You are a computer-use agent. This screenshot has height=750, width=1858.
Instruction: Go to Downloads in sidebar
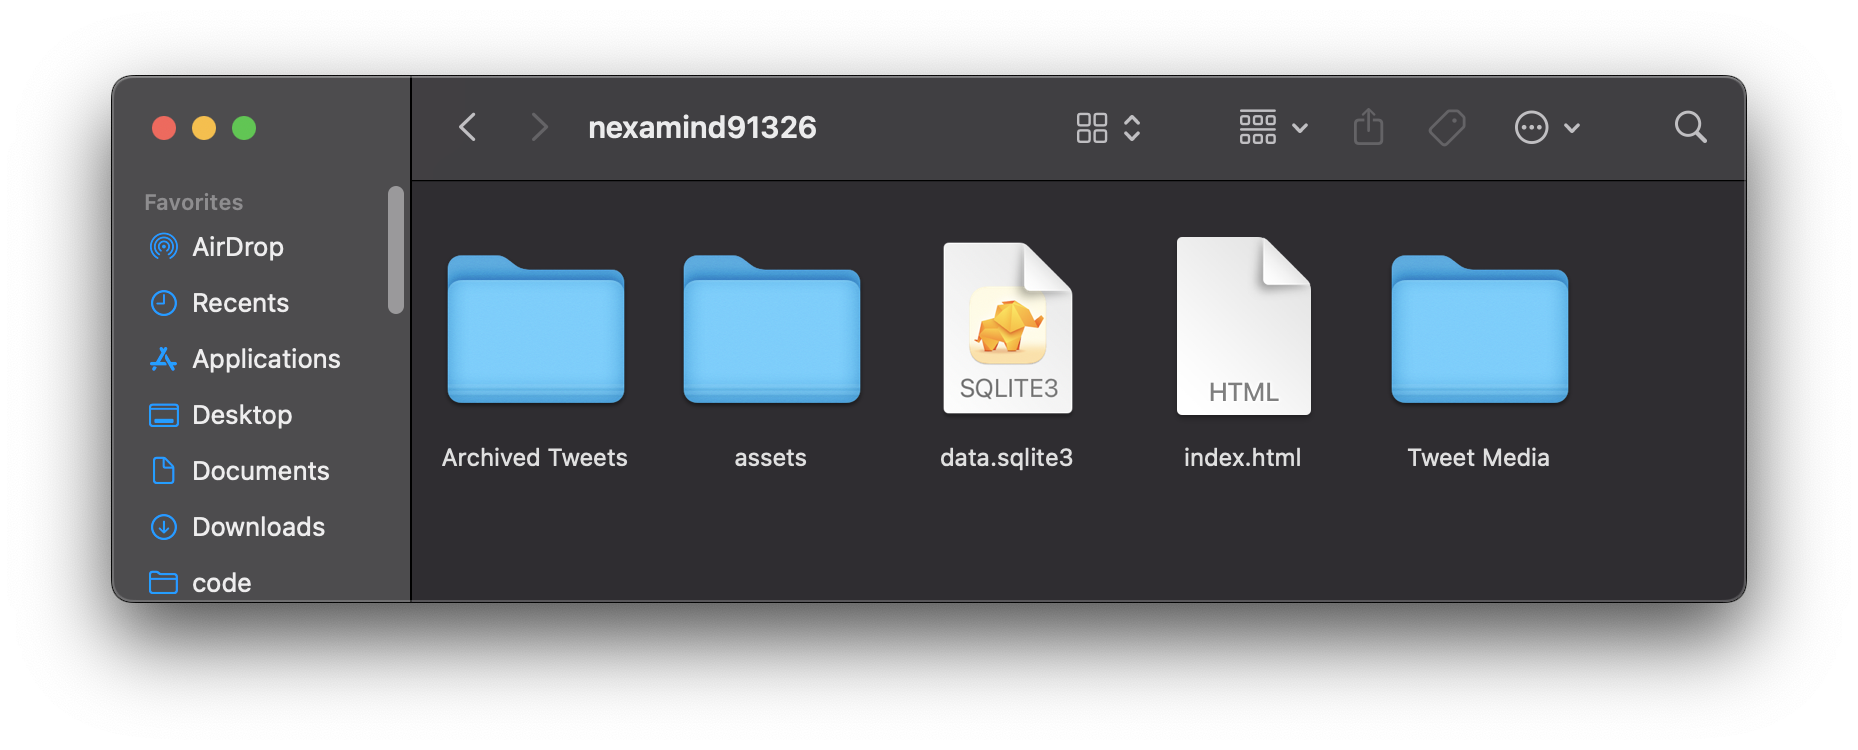pos(258,526)
